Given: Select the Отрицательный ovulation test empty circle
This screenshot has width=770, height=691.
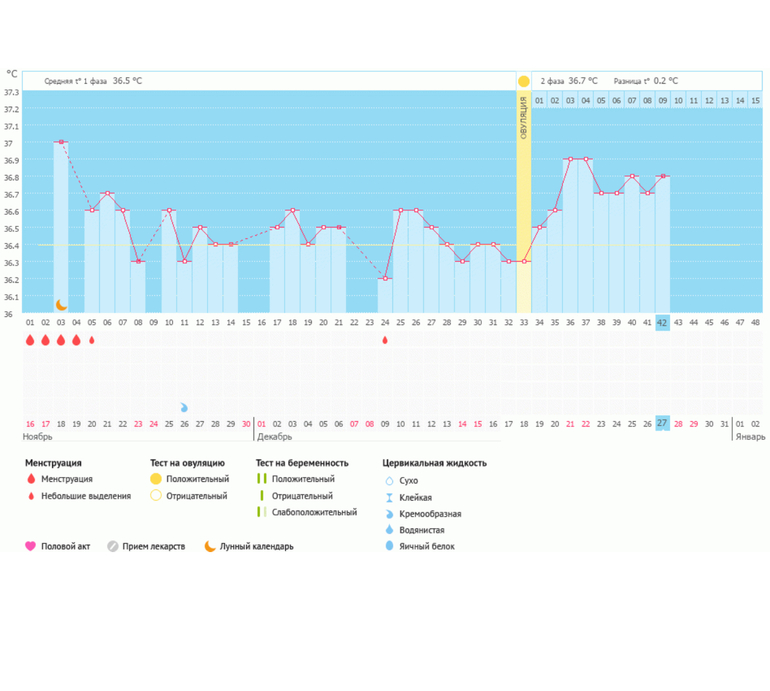Looking at the screenshot, I should [x=155, y=496].
